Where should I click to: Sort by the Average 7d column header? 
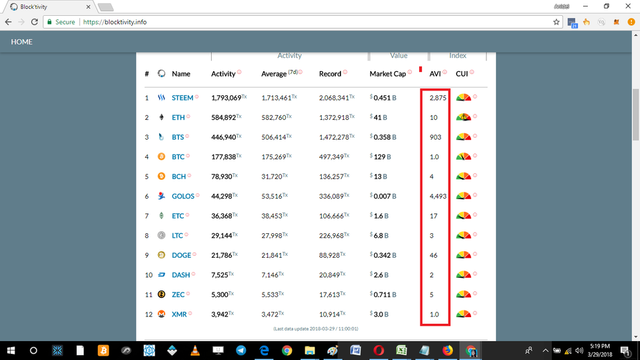click(279, 74)
